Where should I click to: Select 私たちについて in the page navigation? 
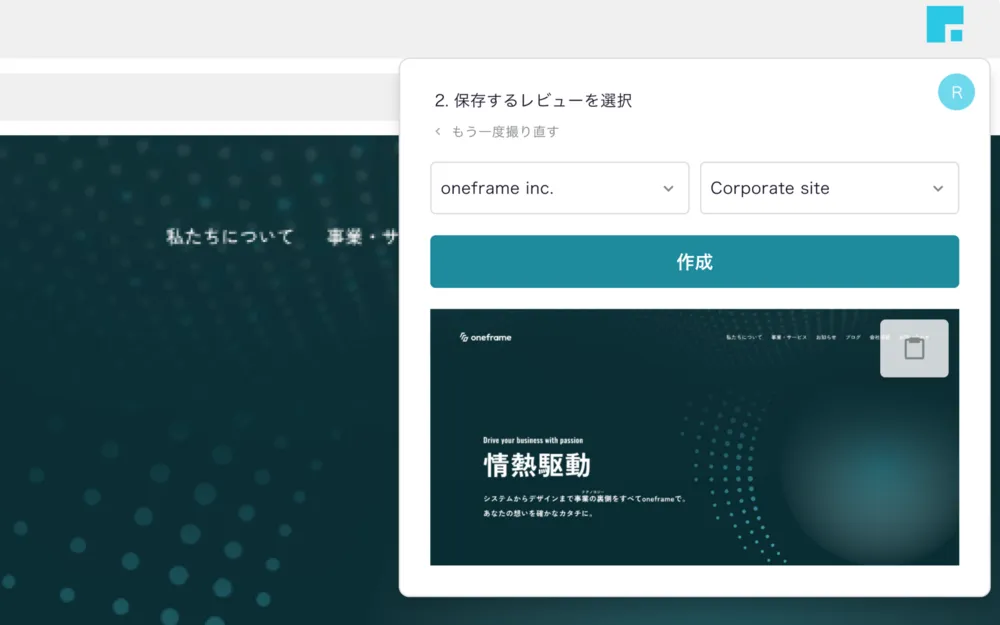point(230,237)
